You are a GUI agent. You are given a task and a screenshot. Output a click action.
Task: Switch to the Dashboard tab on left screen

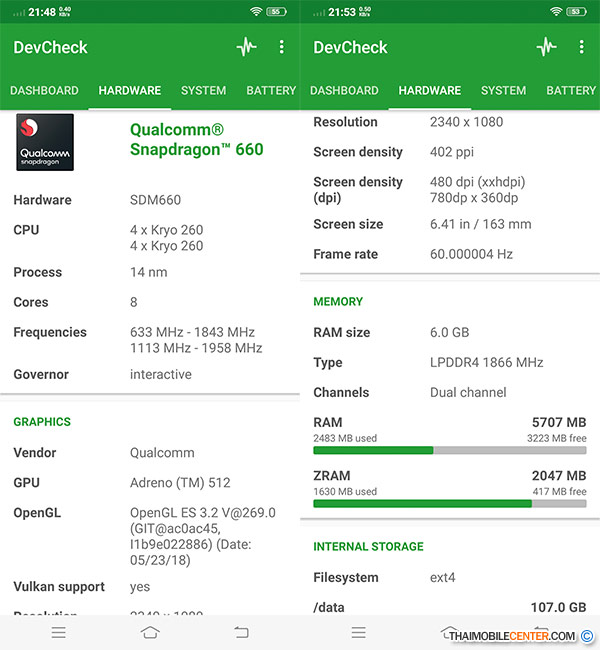pos(44,91)
